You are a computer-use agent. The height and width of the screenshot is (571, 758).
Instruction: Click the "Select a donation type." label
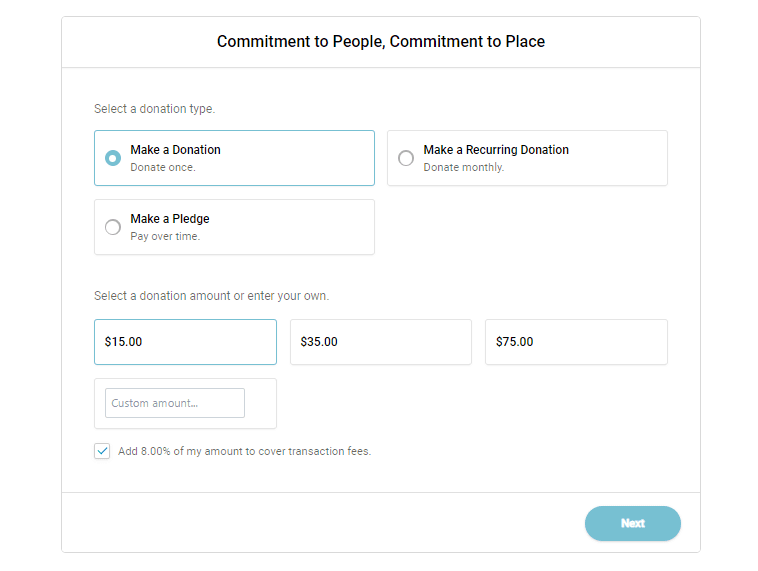tap(154, 109)
